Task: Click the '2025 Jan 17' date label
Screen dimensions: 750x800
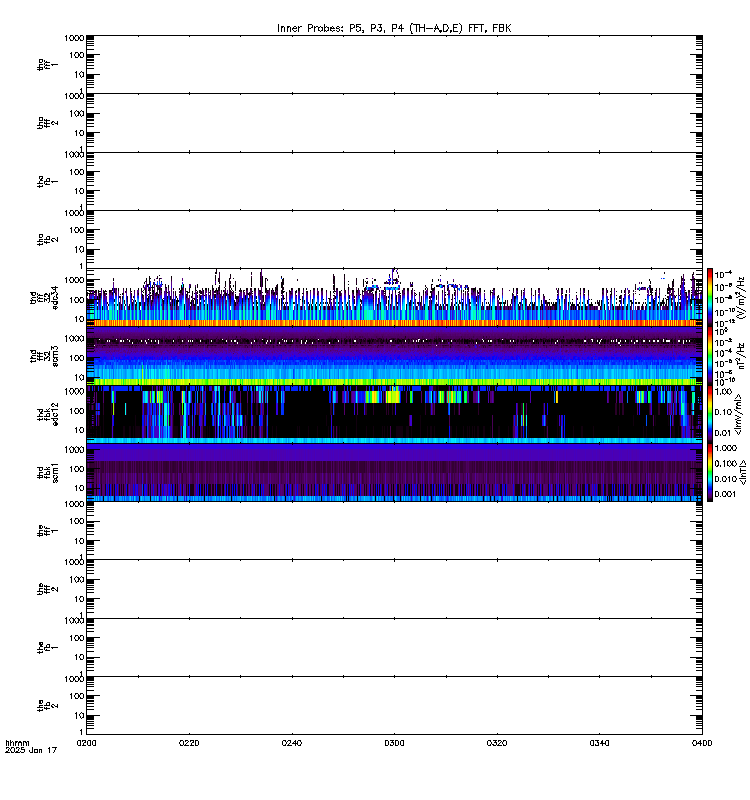Action: point(31,750)
